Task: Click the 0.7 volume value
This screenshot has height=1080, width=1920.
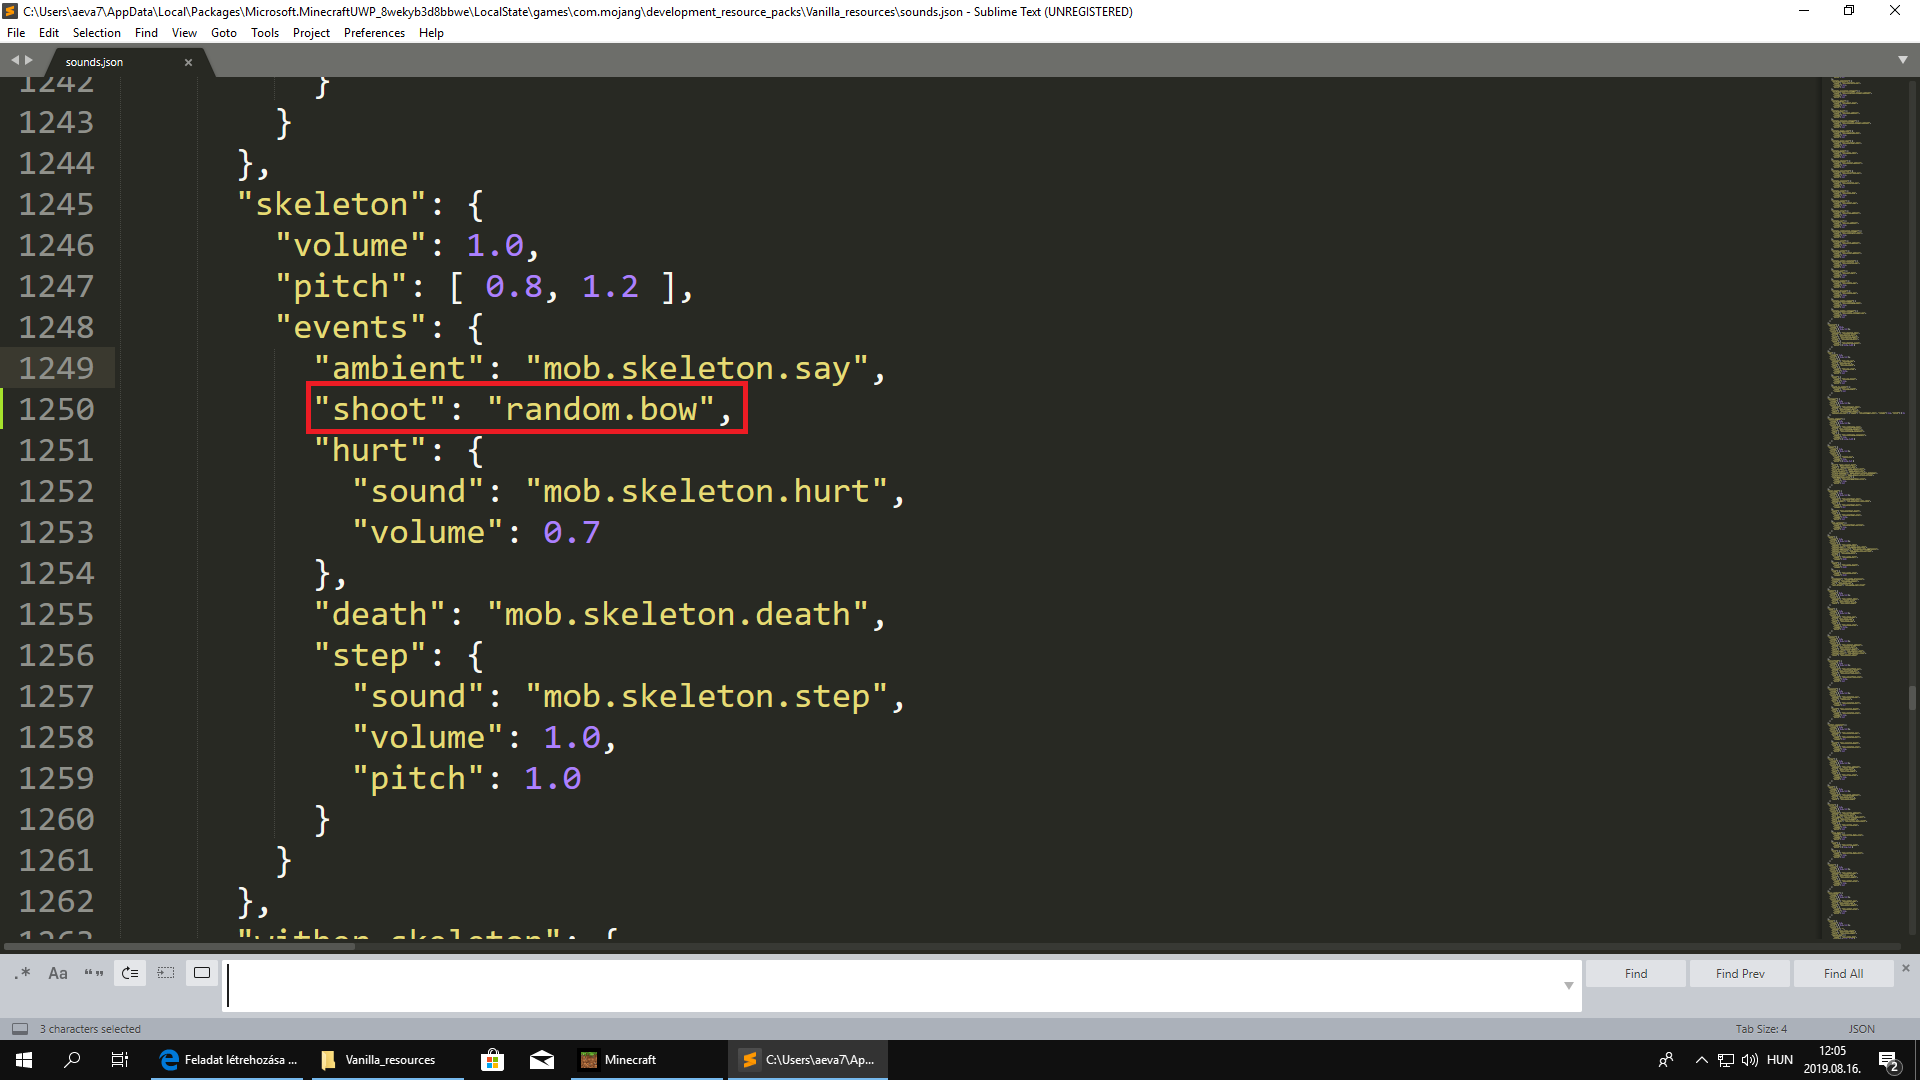Action: 571,532
